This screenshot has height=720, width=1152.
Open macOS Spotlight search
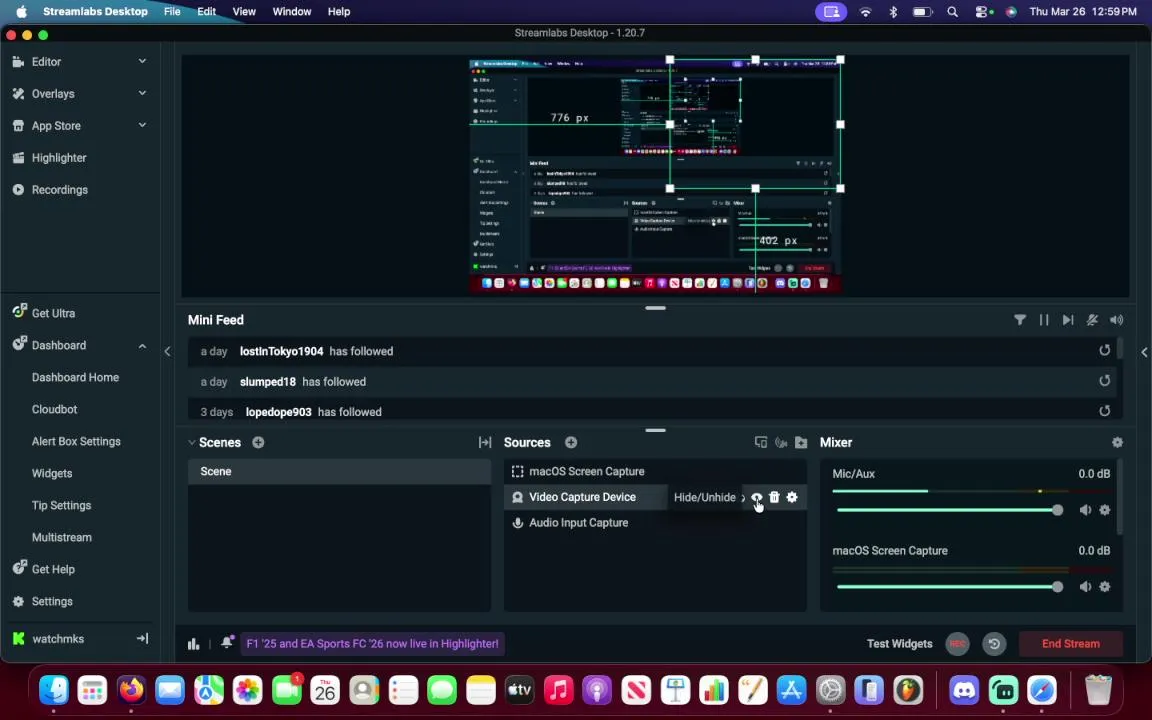[x=952, y=12]
